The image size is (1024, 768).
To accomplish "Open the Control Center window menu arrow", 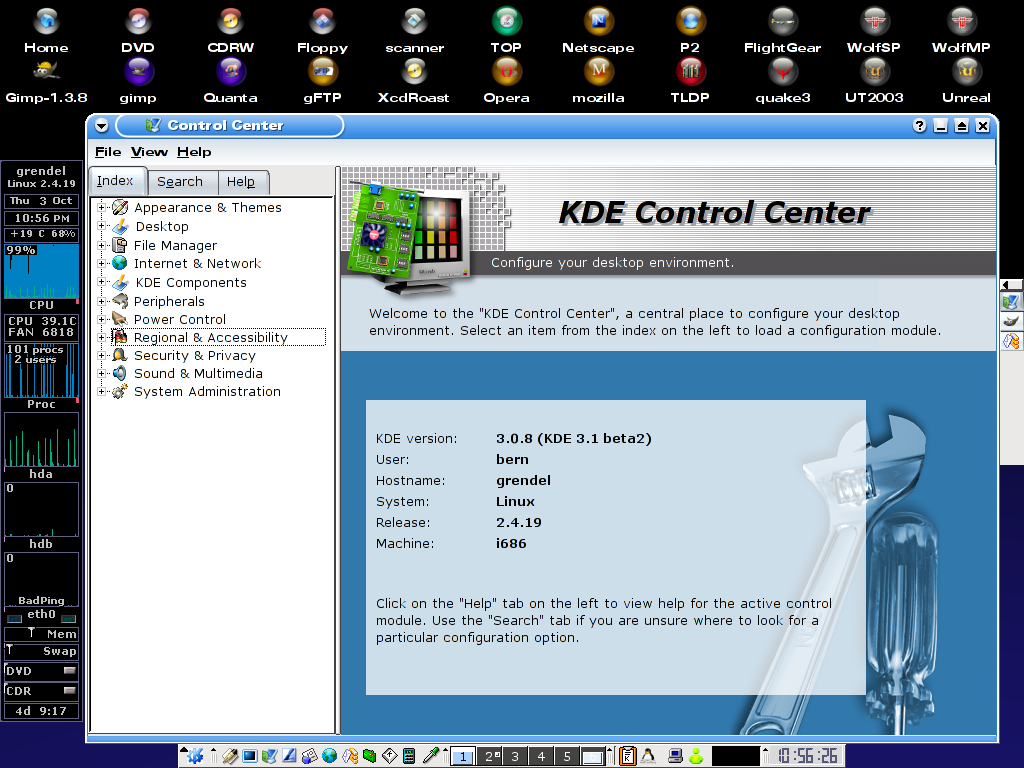I will [101, 126].
